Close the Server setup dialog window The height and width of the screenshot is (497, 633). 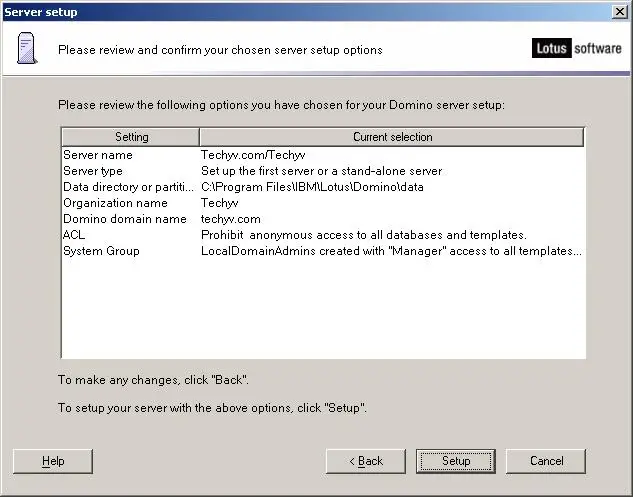(620, 12)
